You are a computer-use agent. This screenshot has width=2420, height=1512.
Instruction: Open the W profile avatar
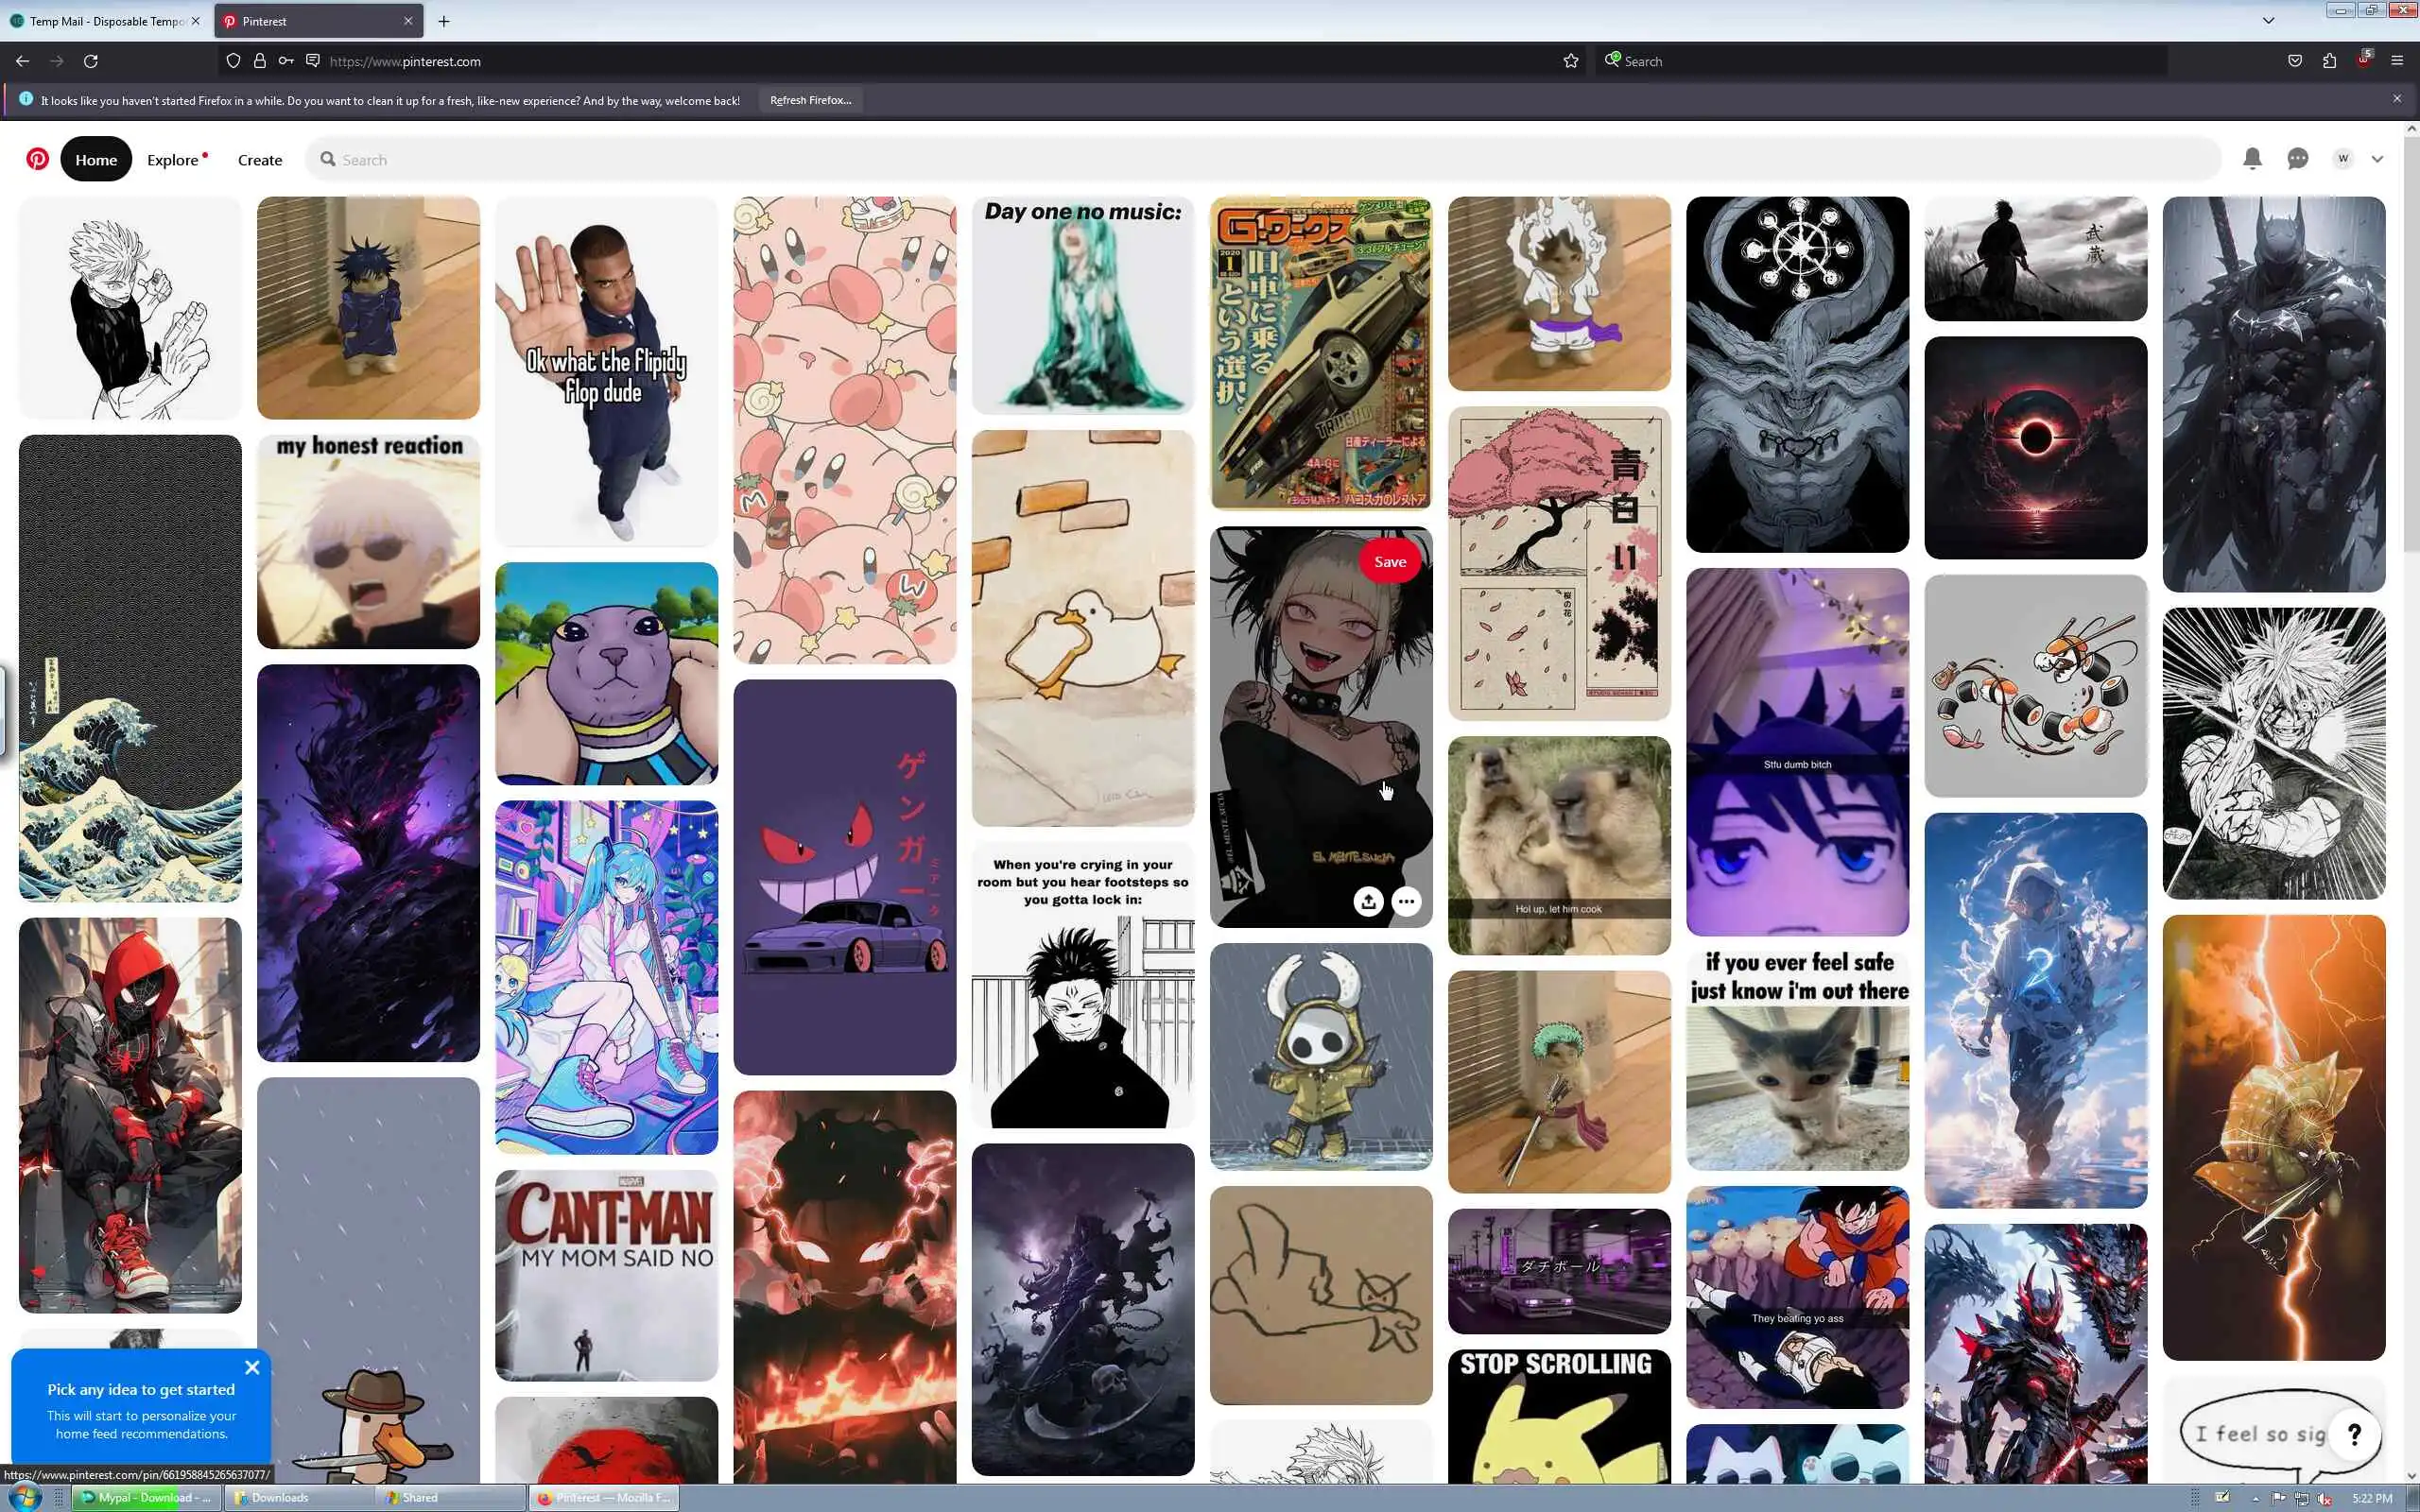[x=2343, y=159]
